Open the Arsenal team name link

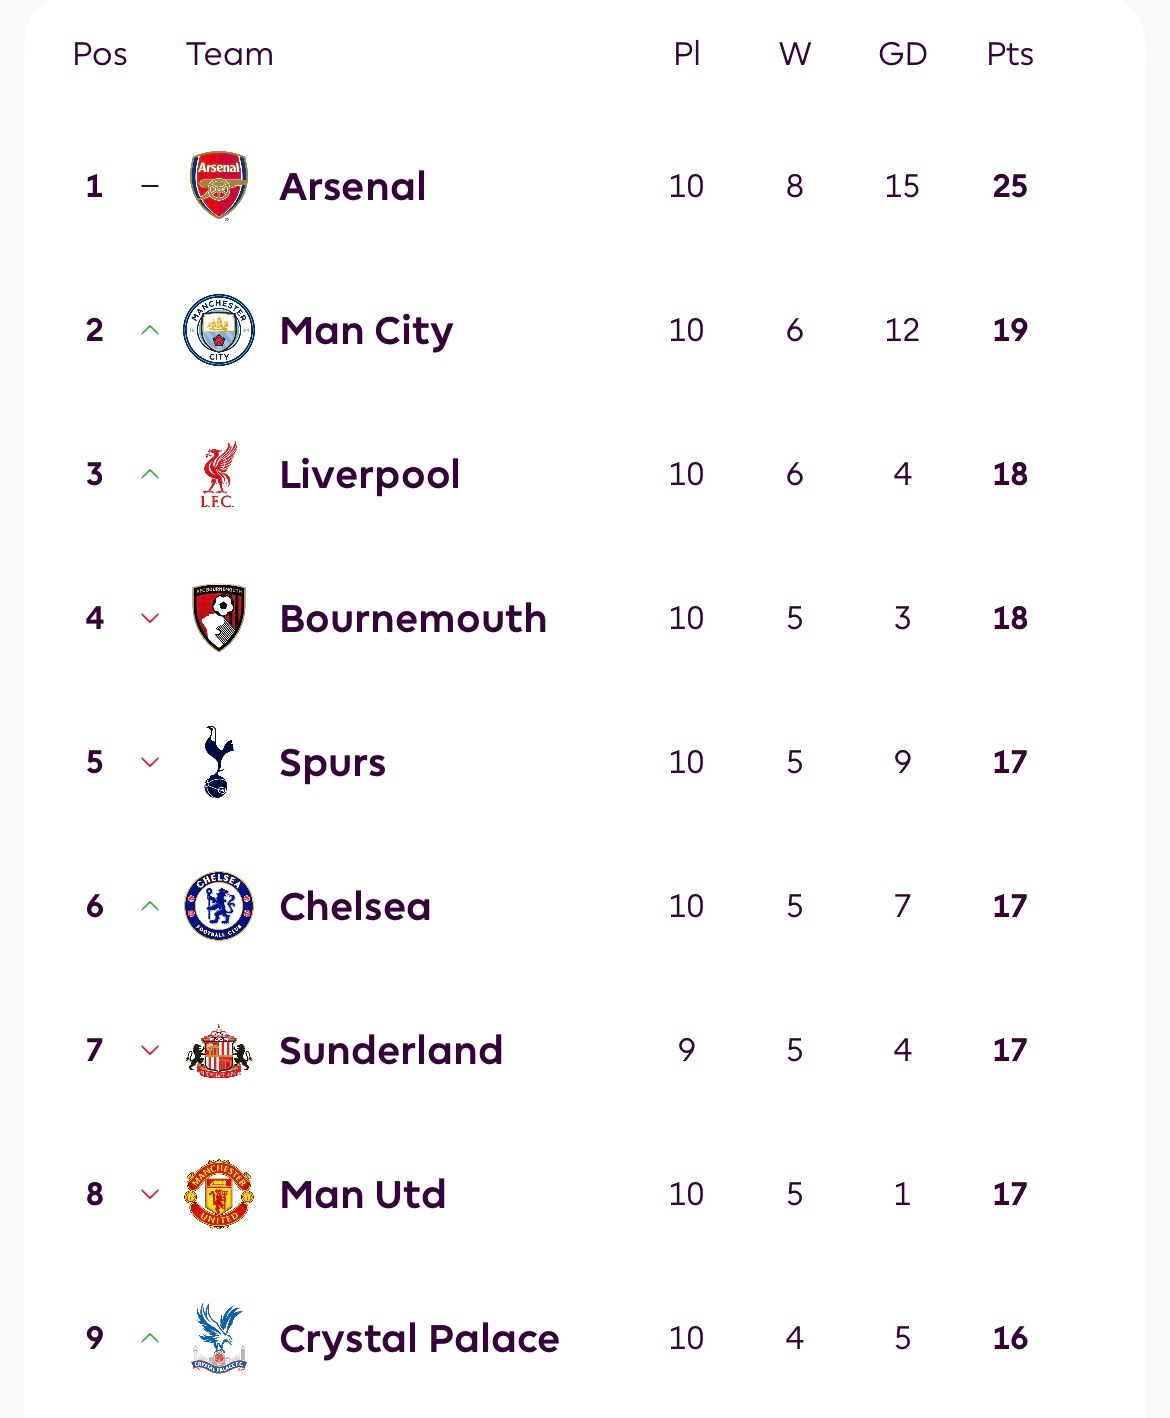(x=353, y=186)
